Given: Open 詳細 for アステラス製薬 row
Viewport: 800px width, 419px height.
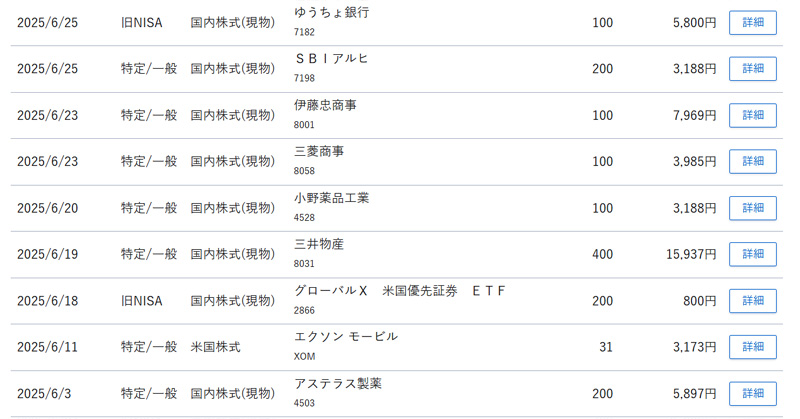Looking at the screenshot, I should [x=753, y=393].
